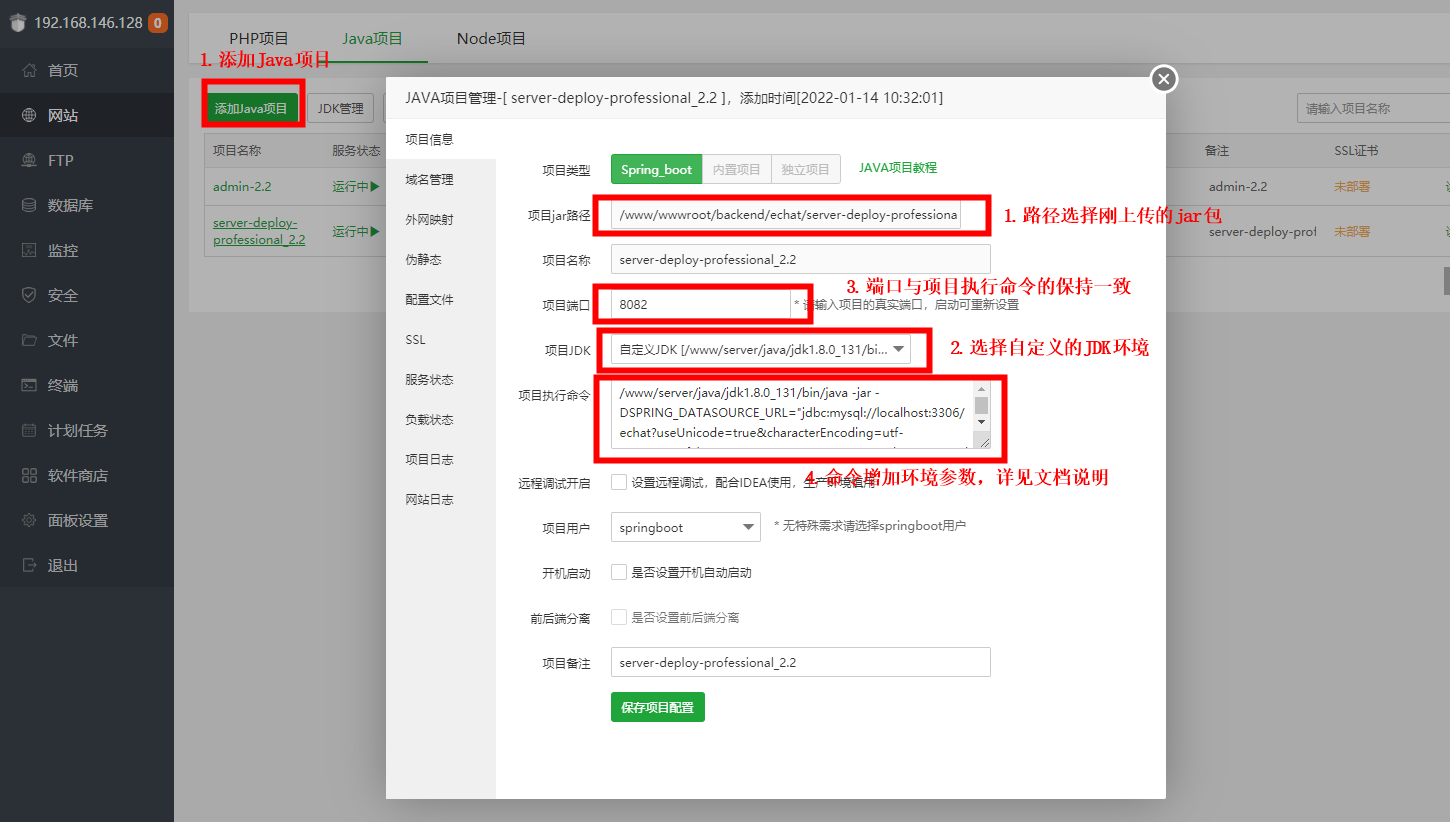The height and width of the screenshot is (822, 1450).
Task: Click the database icon in the sidebar
Action: (x=30, y=206)
